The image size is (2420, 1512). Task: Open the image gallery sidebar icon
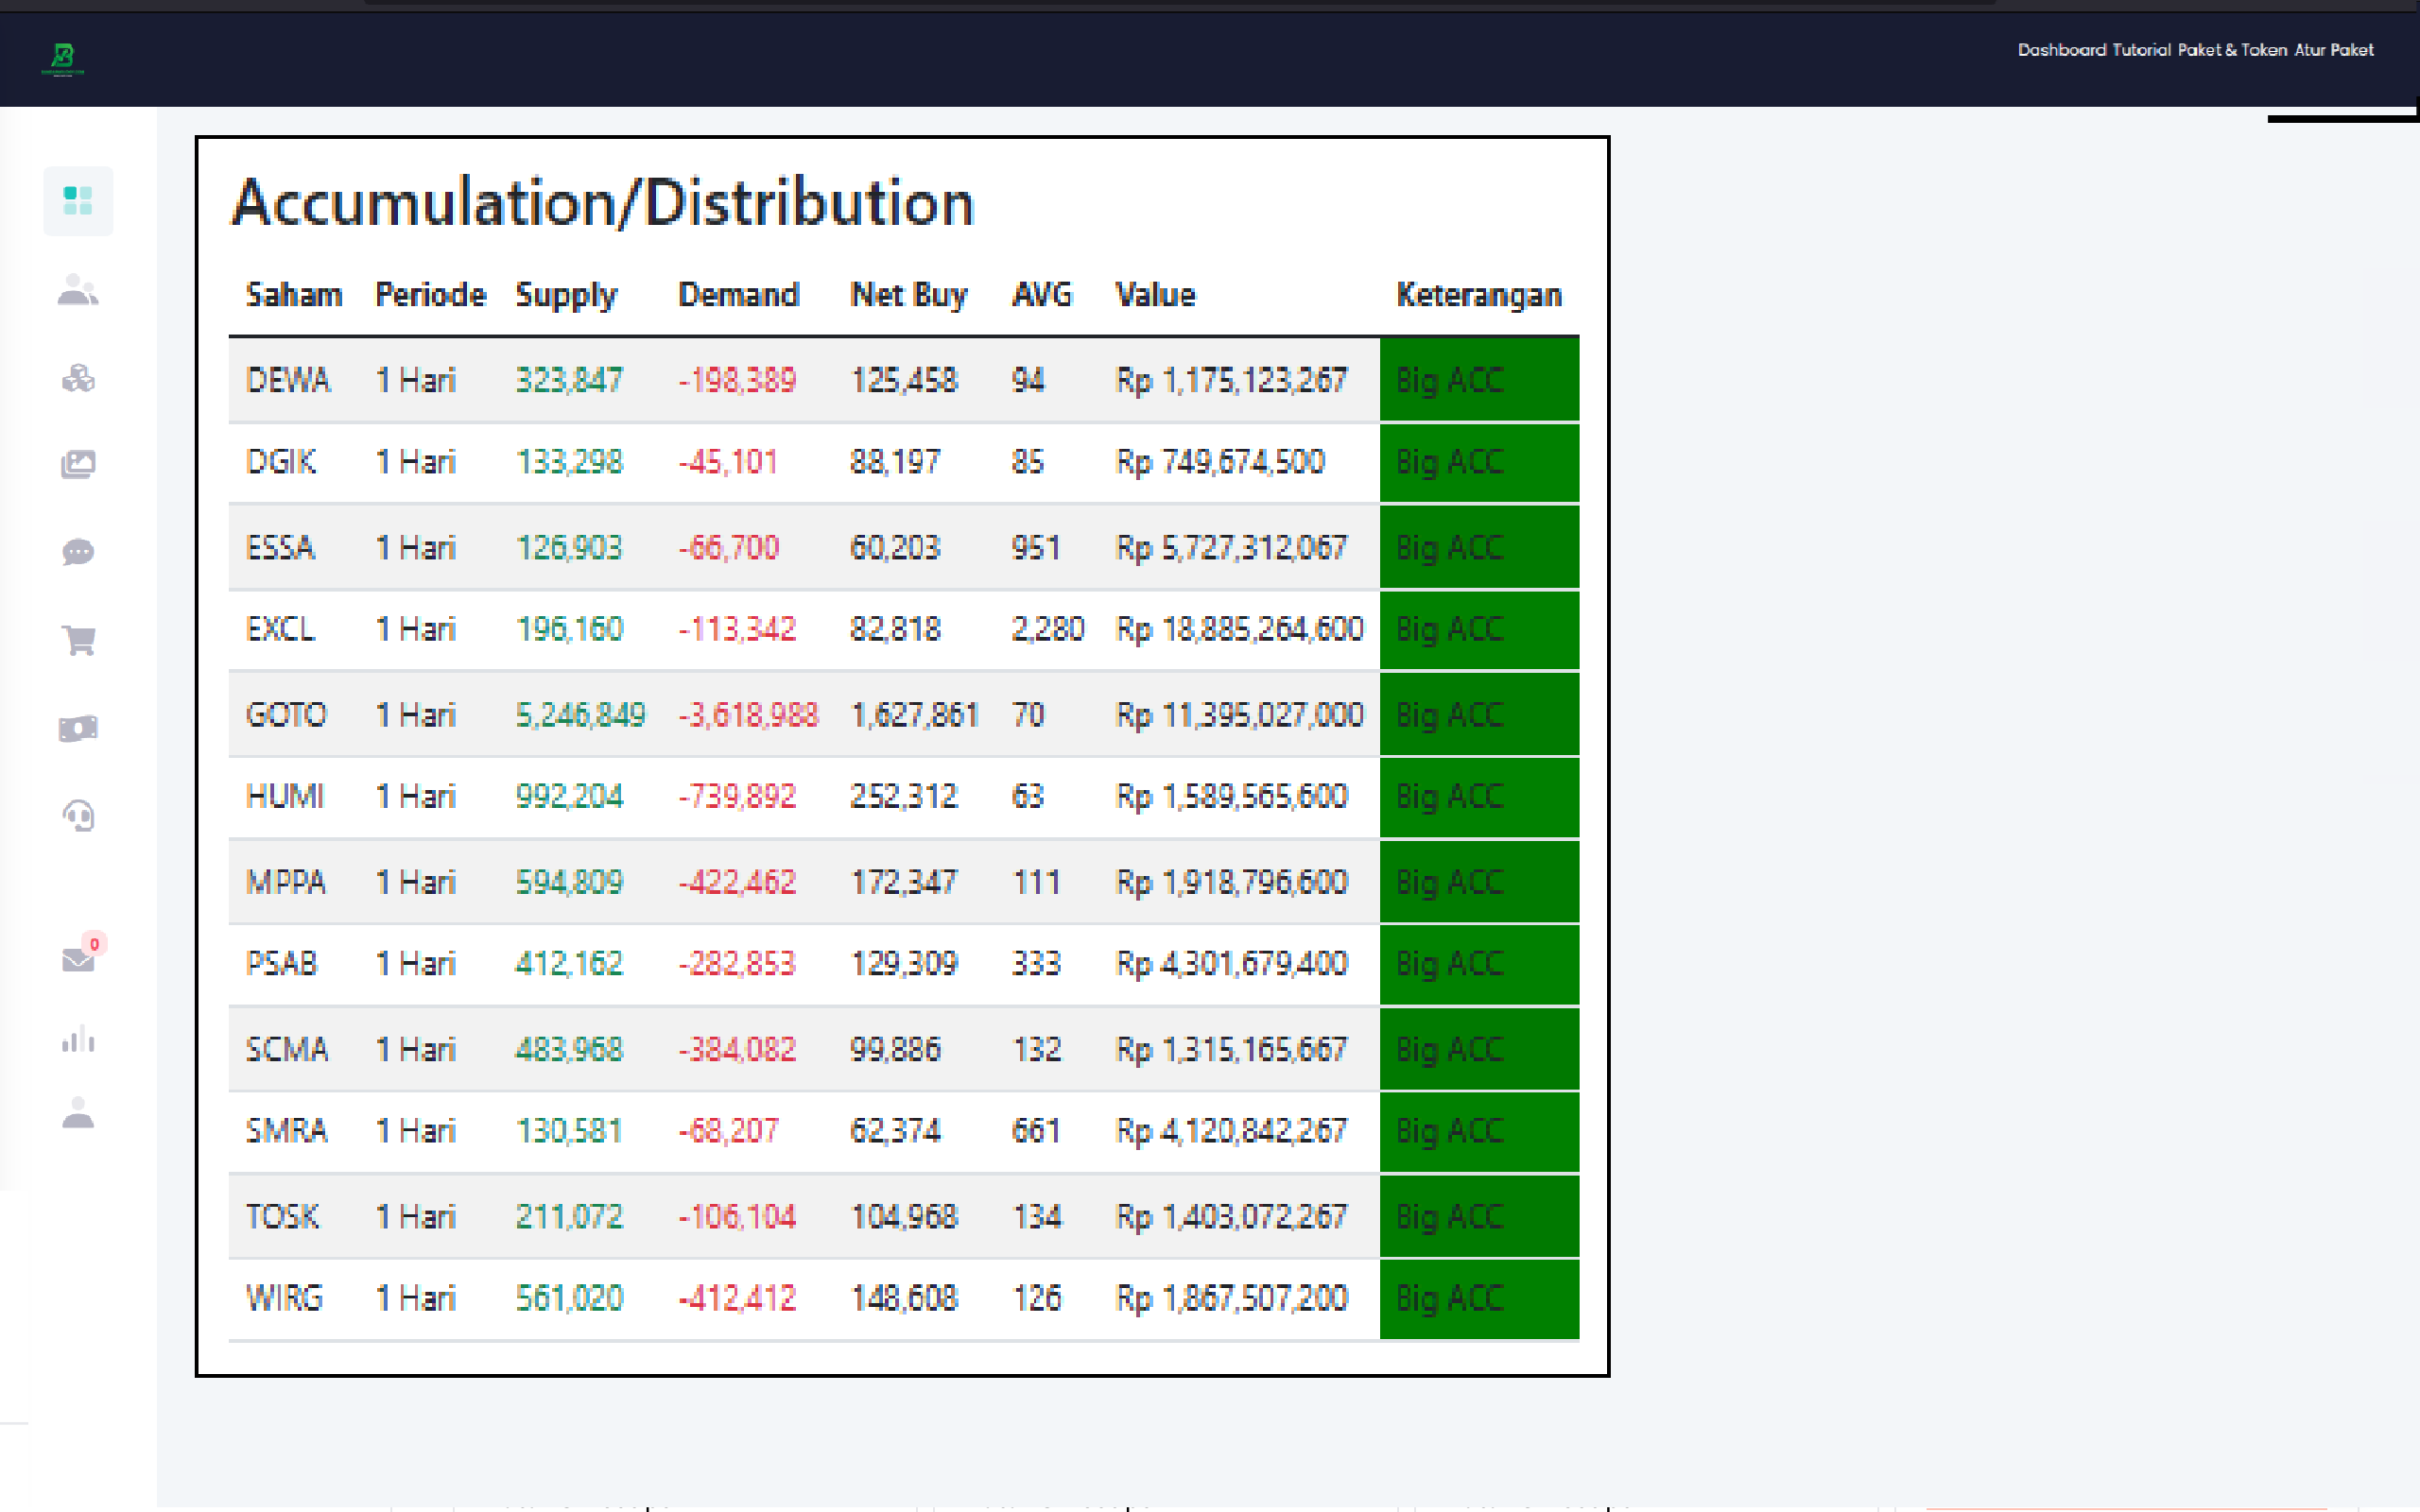click(78, 464)
